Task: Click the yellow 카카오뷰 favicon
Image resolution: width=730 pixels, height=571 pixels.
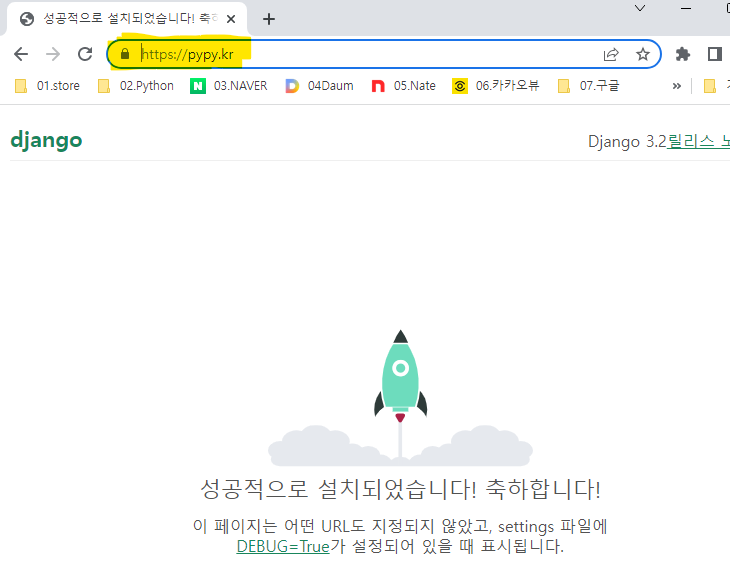Action: pos(460,86)
